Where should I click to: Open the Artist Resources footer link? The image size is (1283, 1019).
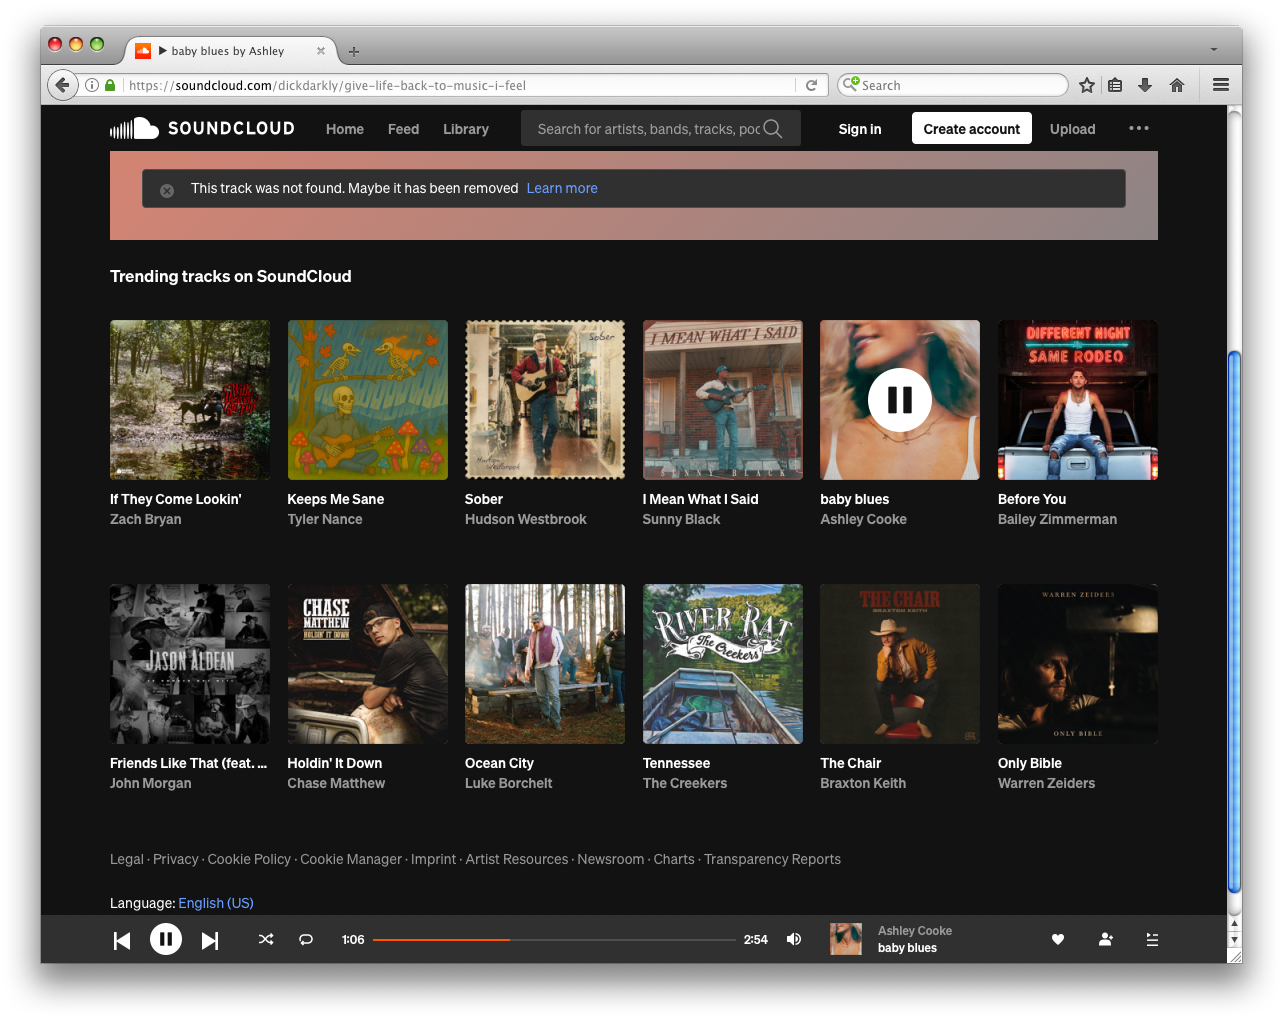point(517,859)
